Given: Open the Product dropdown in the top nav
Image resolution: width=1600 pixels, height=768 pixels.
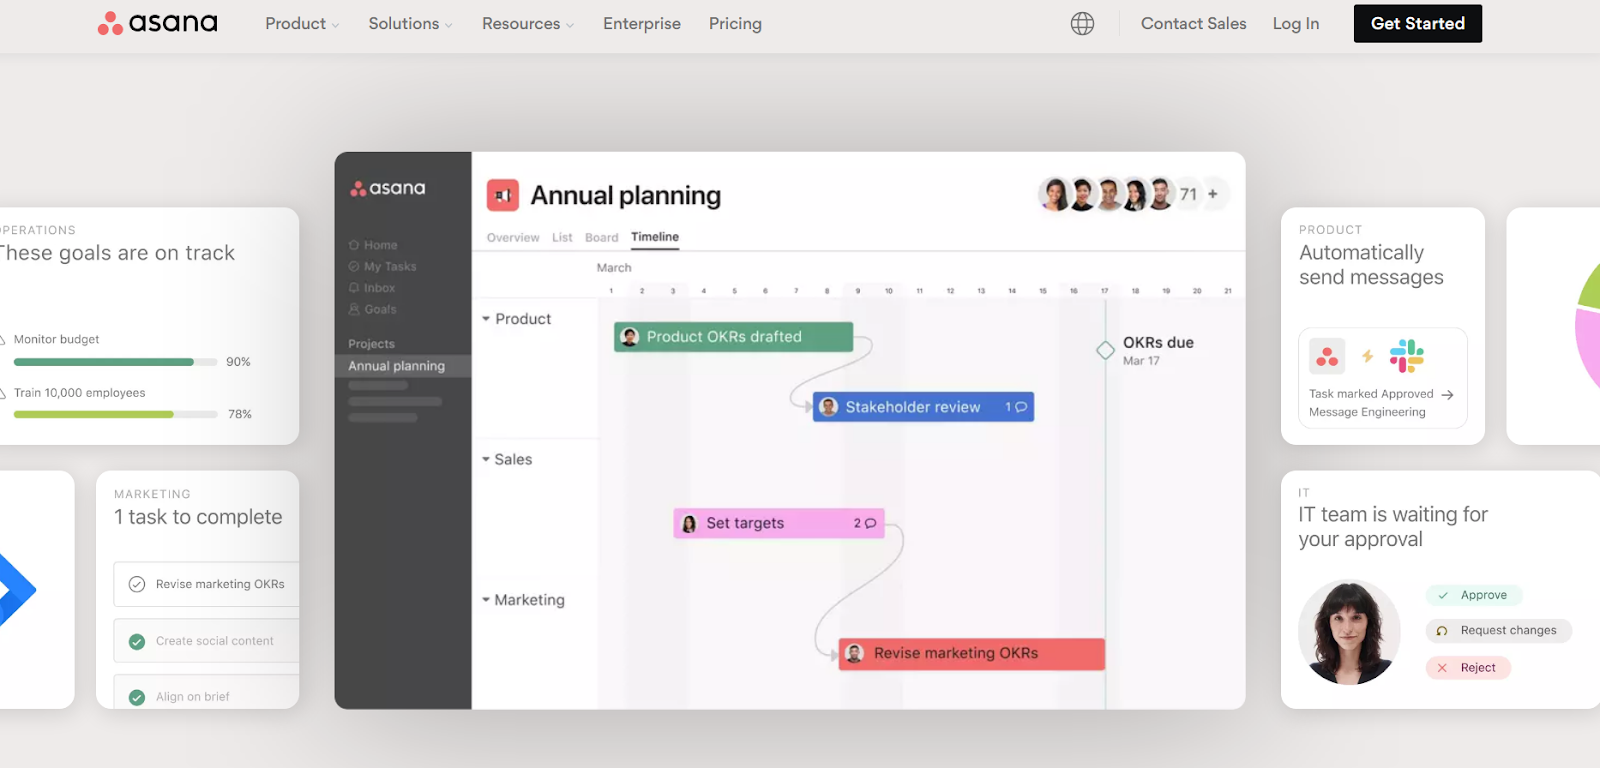Looking at the screenshot, I should (302, 23).
